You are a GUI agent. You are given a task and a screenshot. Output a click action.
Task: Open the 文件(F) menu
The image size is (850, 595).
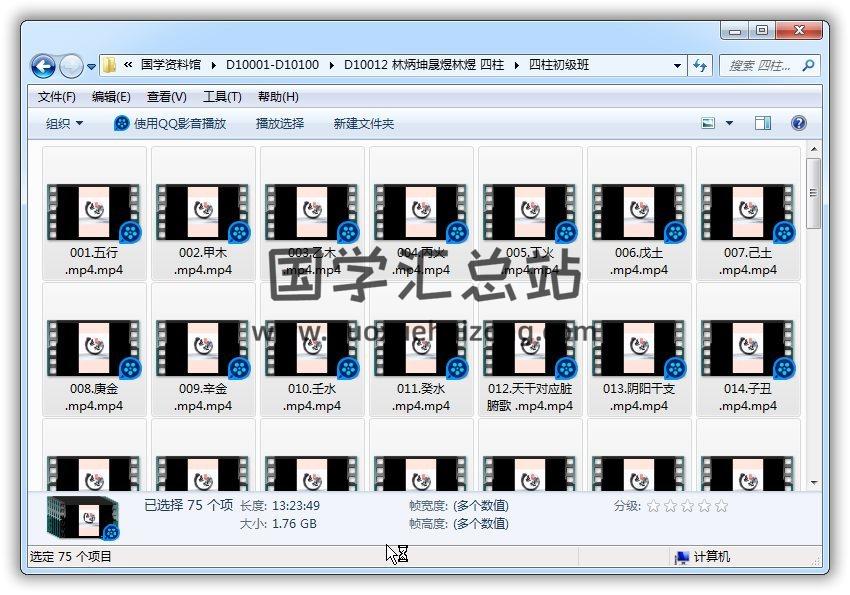click(x=56, y=97)
